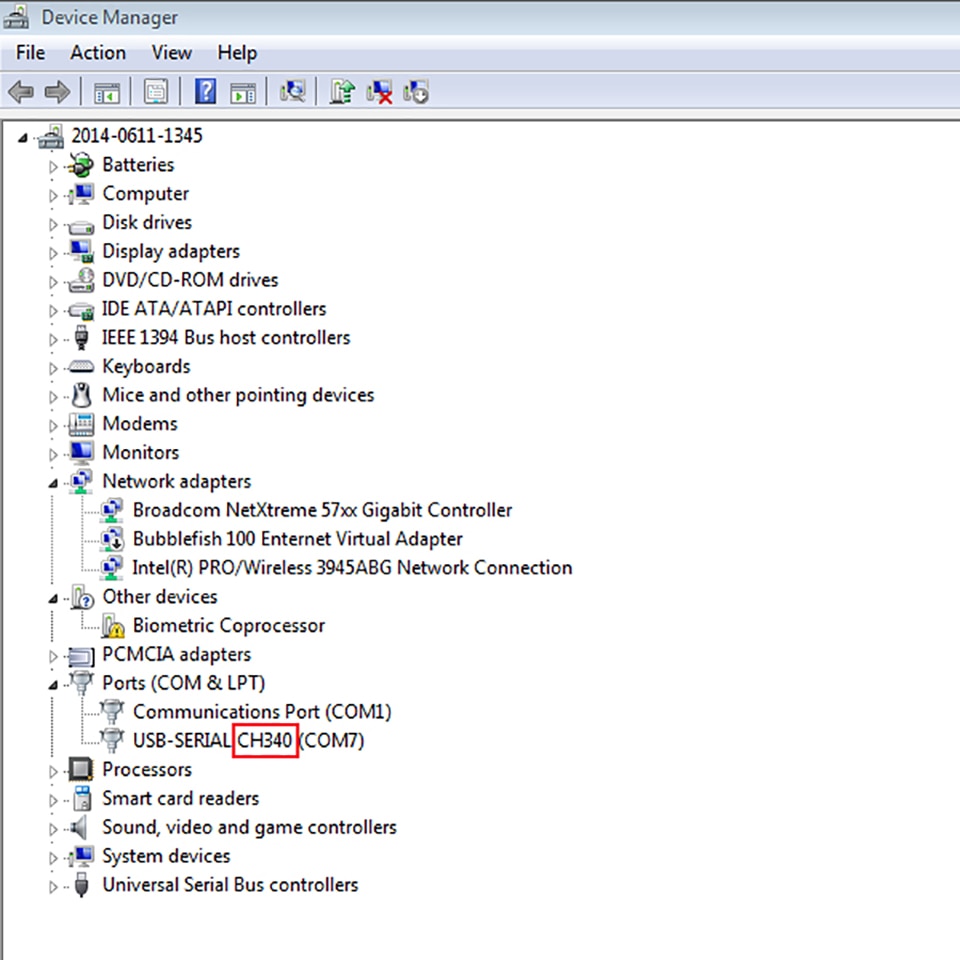Select USB-SERIAL CH340 (COM7) device
960x960 pixels.
(248, 741)
